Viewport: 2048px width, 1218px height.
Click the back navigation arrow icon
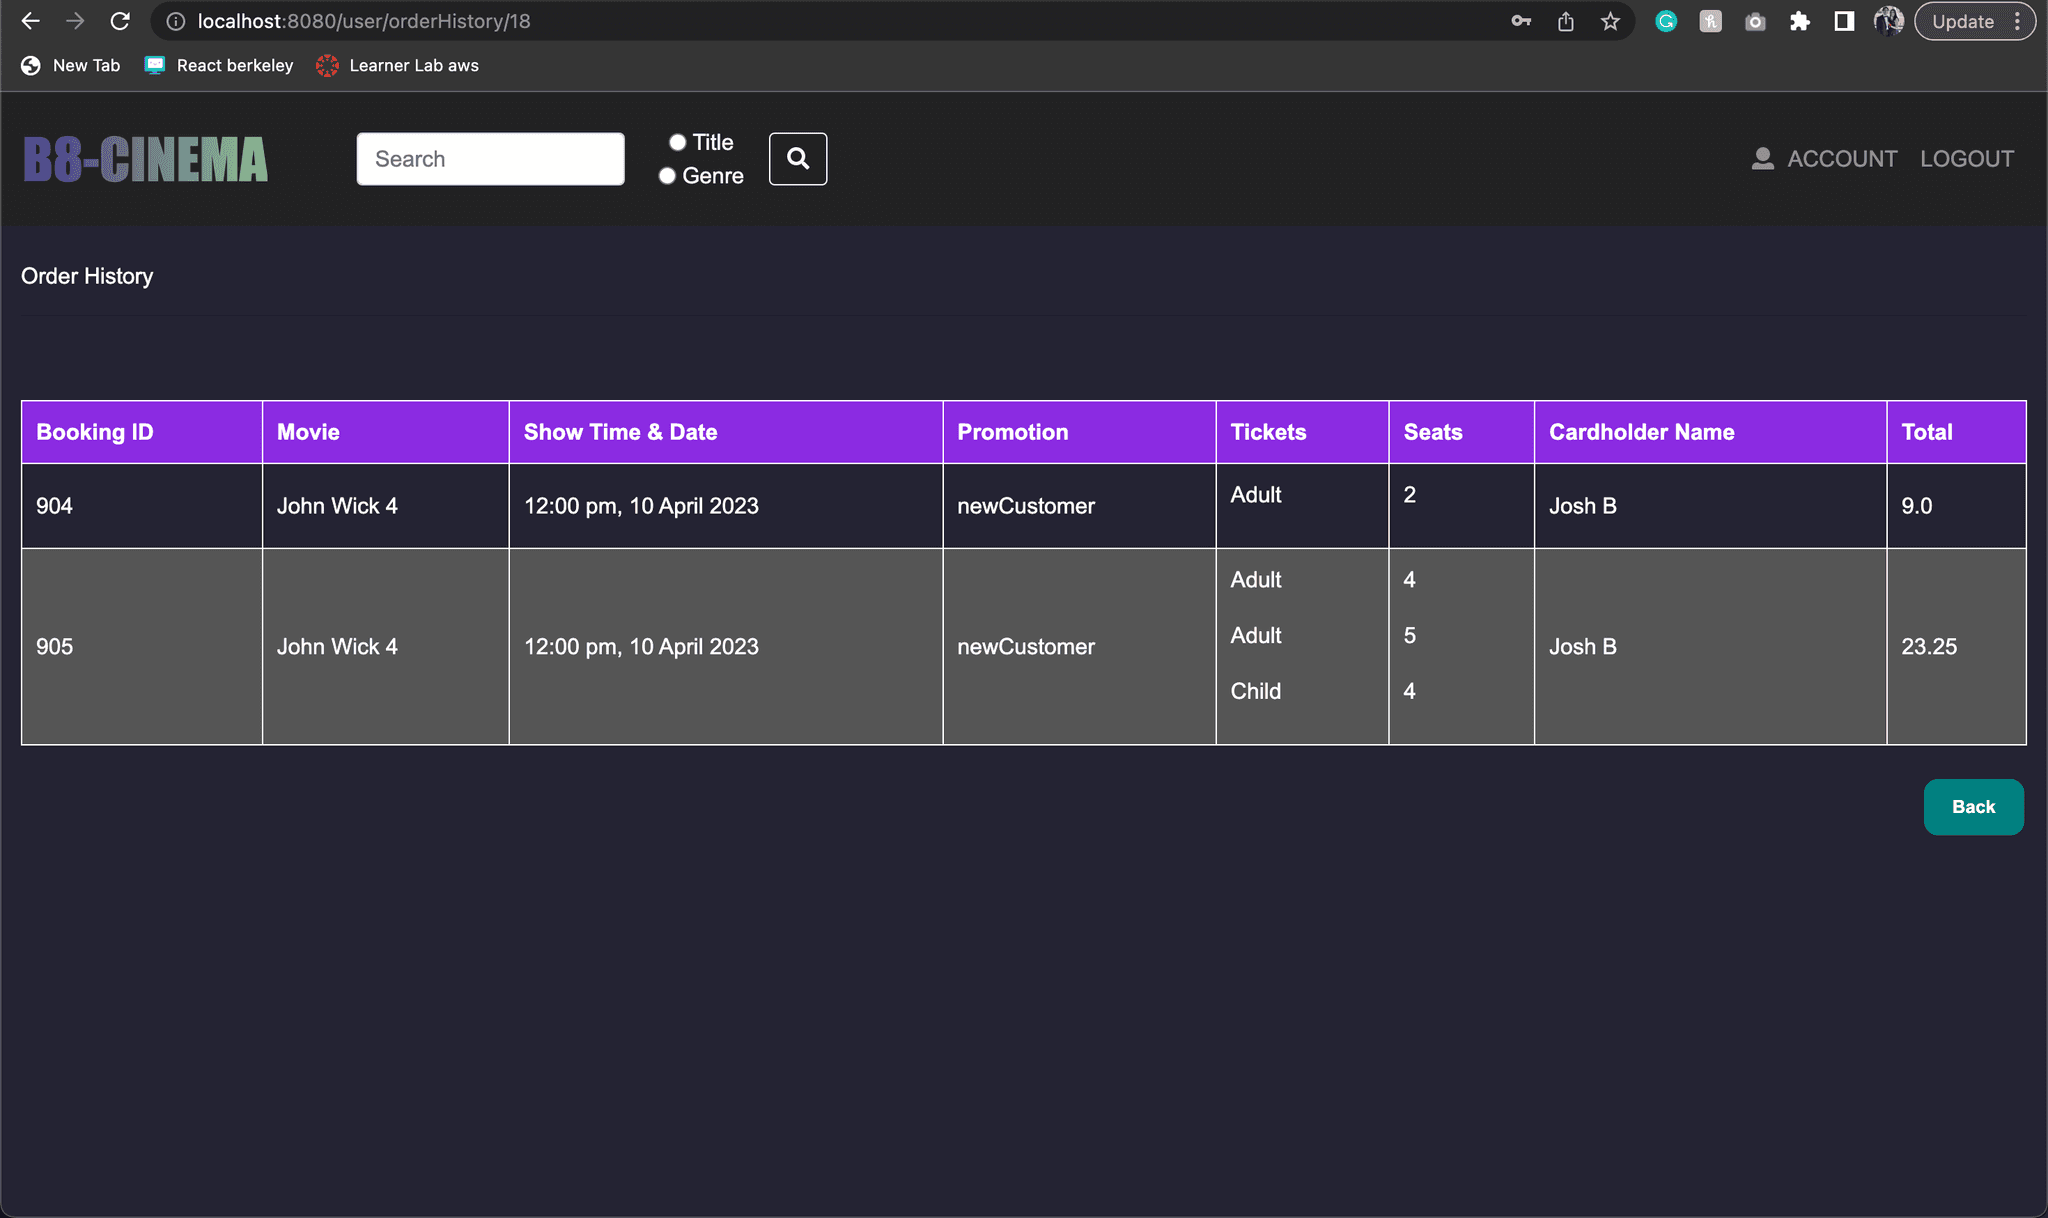pos(32,19)
